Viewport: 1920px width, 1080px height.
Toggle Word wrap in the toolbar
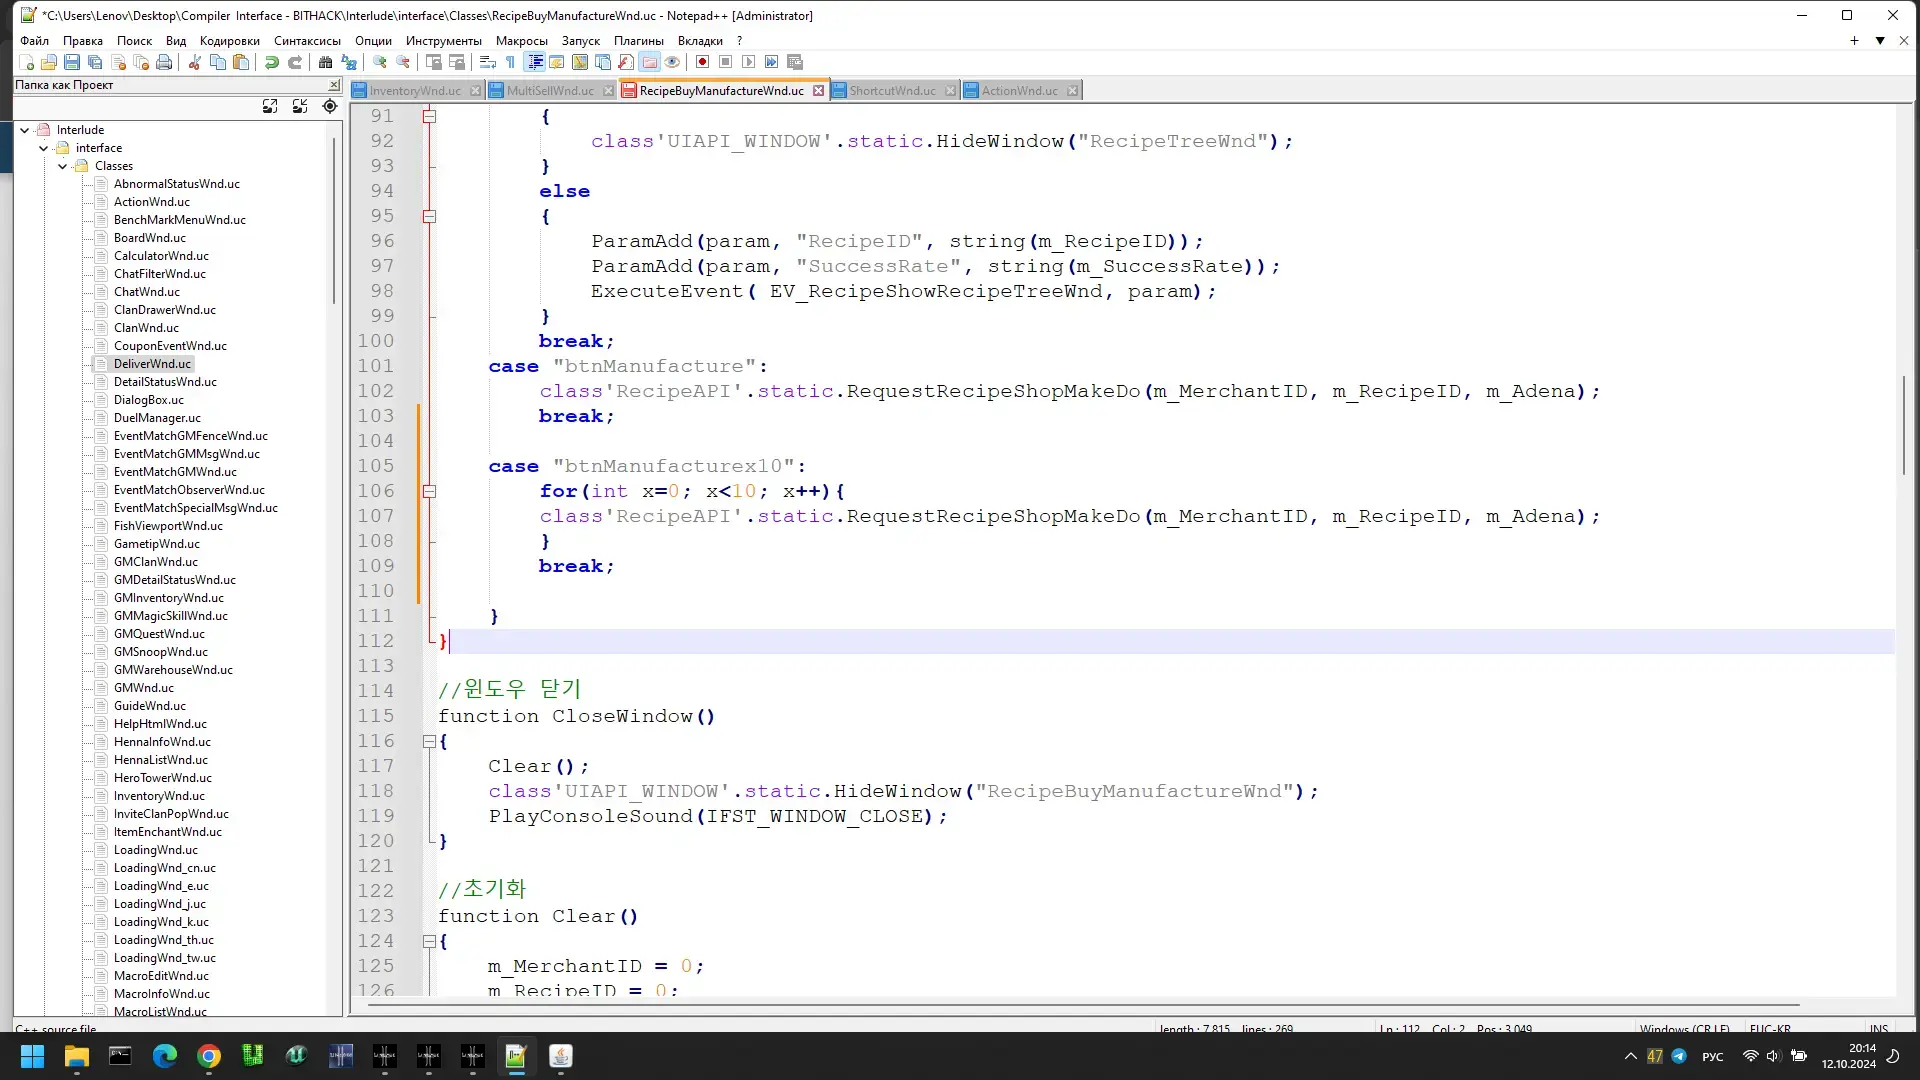pyautogui.click(x=488, y=62)
